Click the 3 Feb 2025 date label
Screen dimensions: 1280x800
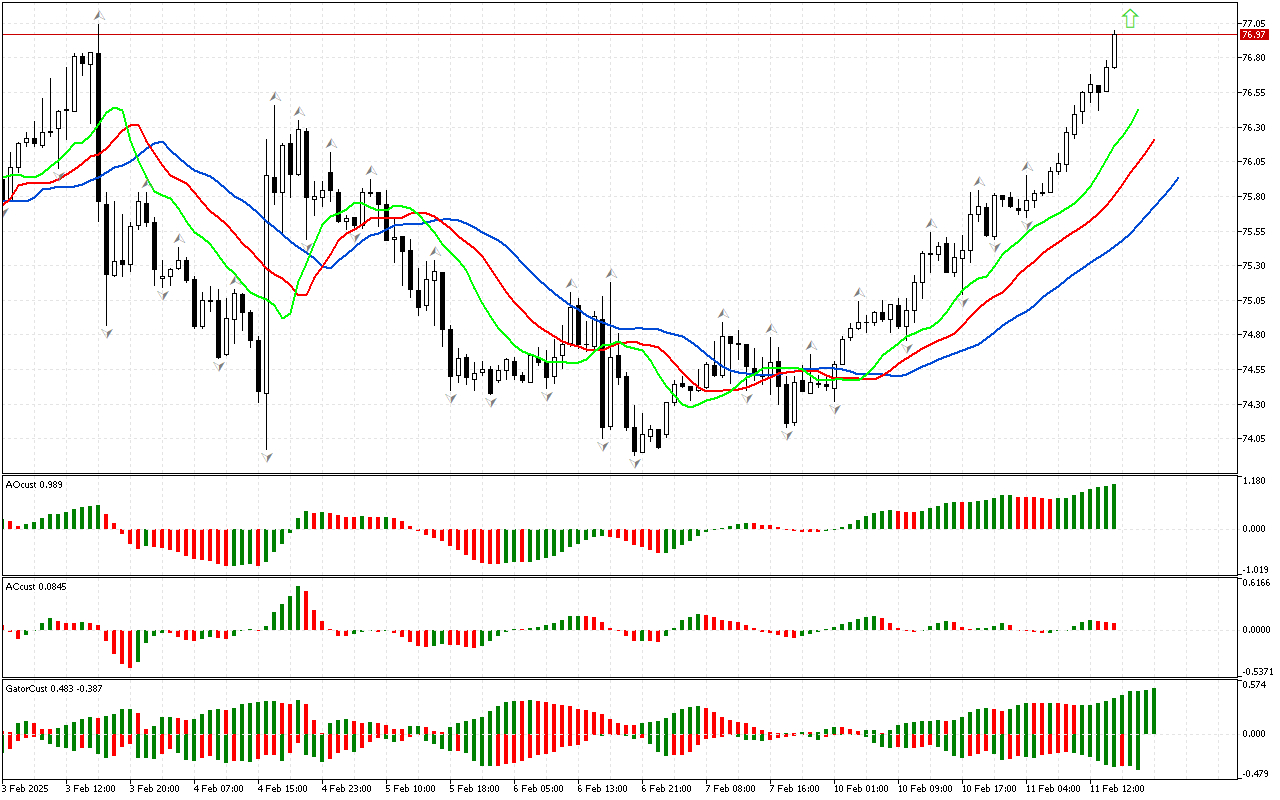25,789
